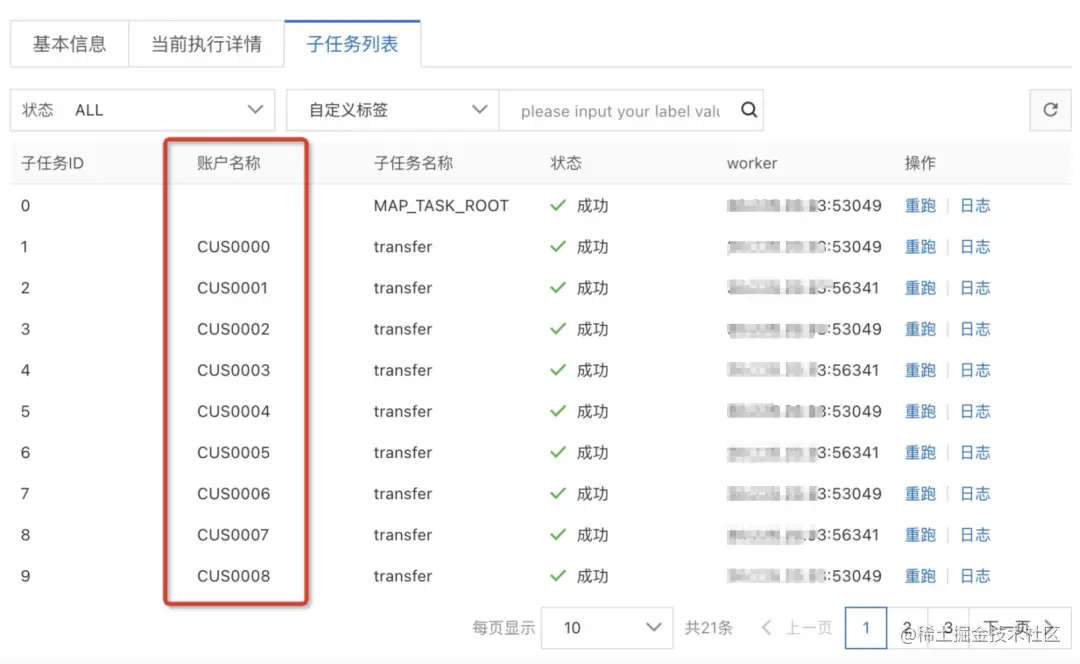Click the CUS0007 account name cell
Screen dimensions: 1080x664
(233, 535)
